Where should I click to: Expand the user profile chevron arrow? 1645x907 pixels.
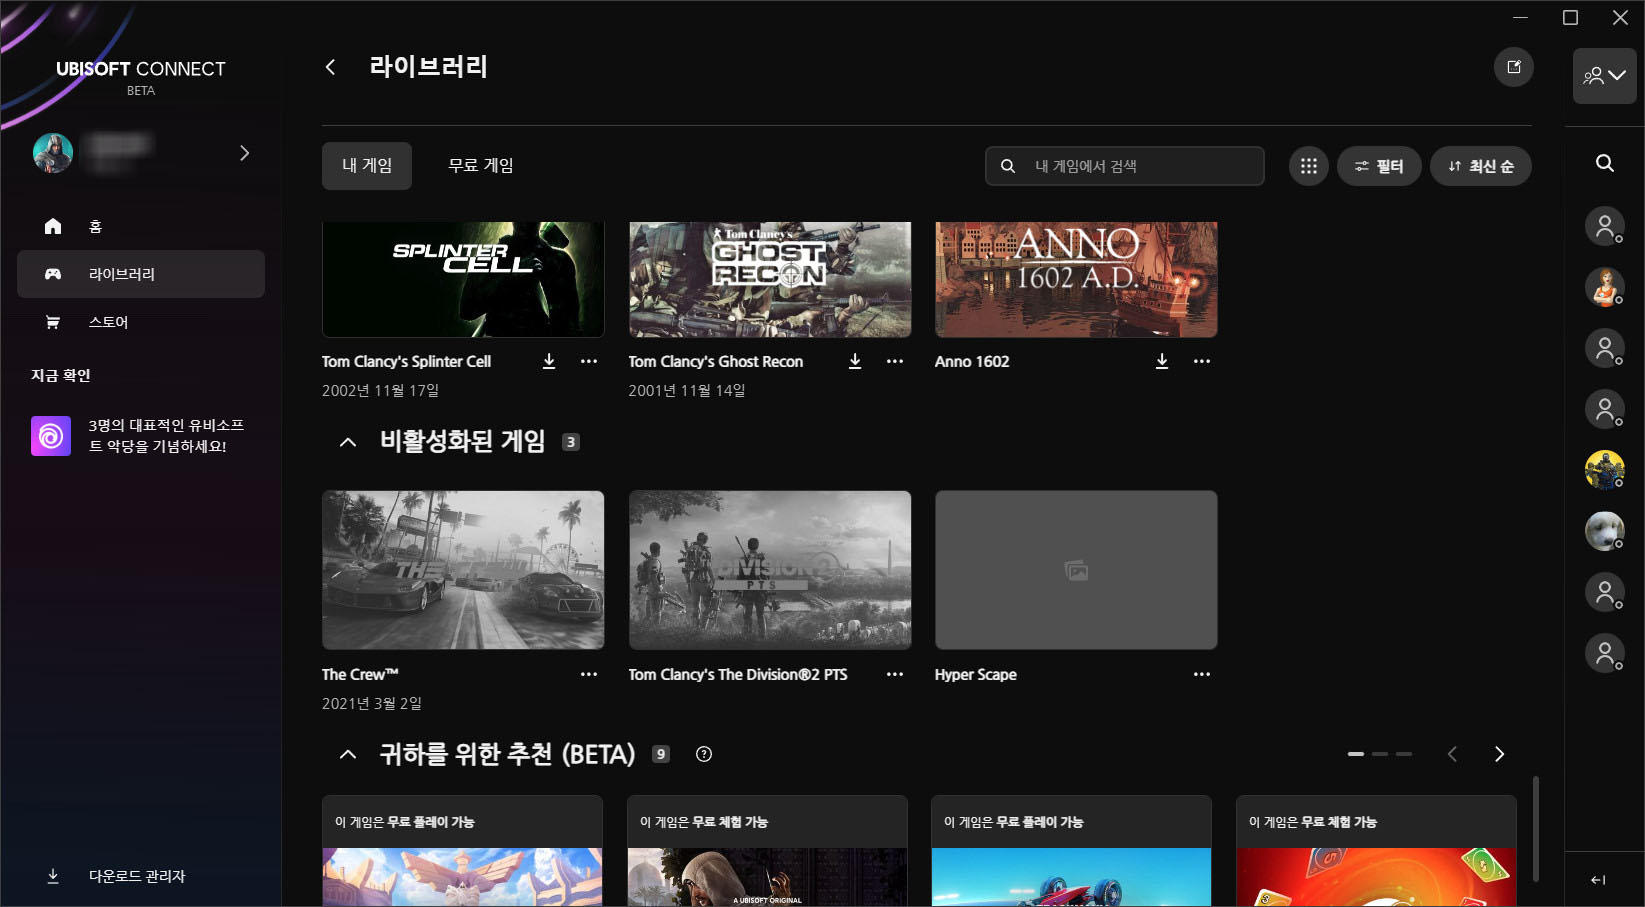pos(244,153)
